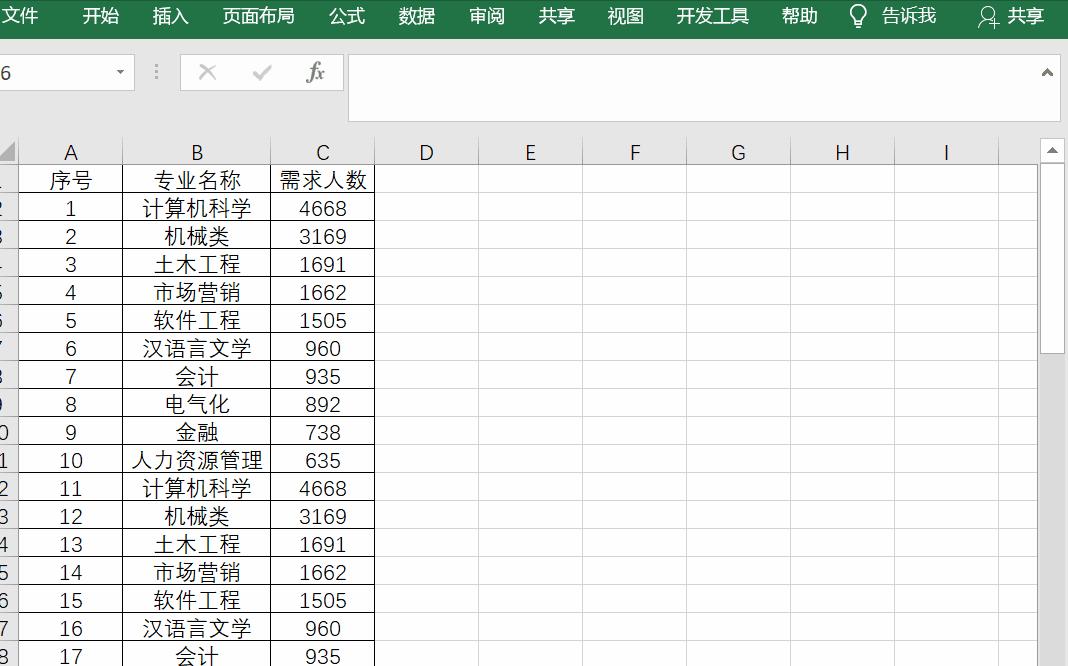Click the scroll down arrow on vertical scrollbar
1068x666 pixels.
point(1053,658)
